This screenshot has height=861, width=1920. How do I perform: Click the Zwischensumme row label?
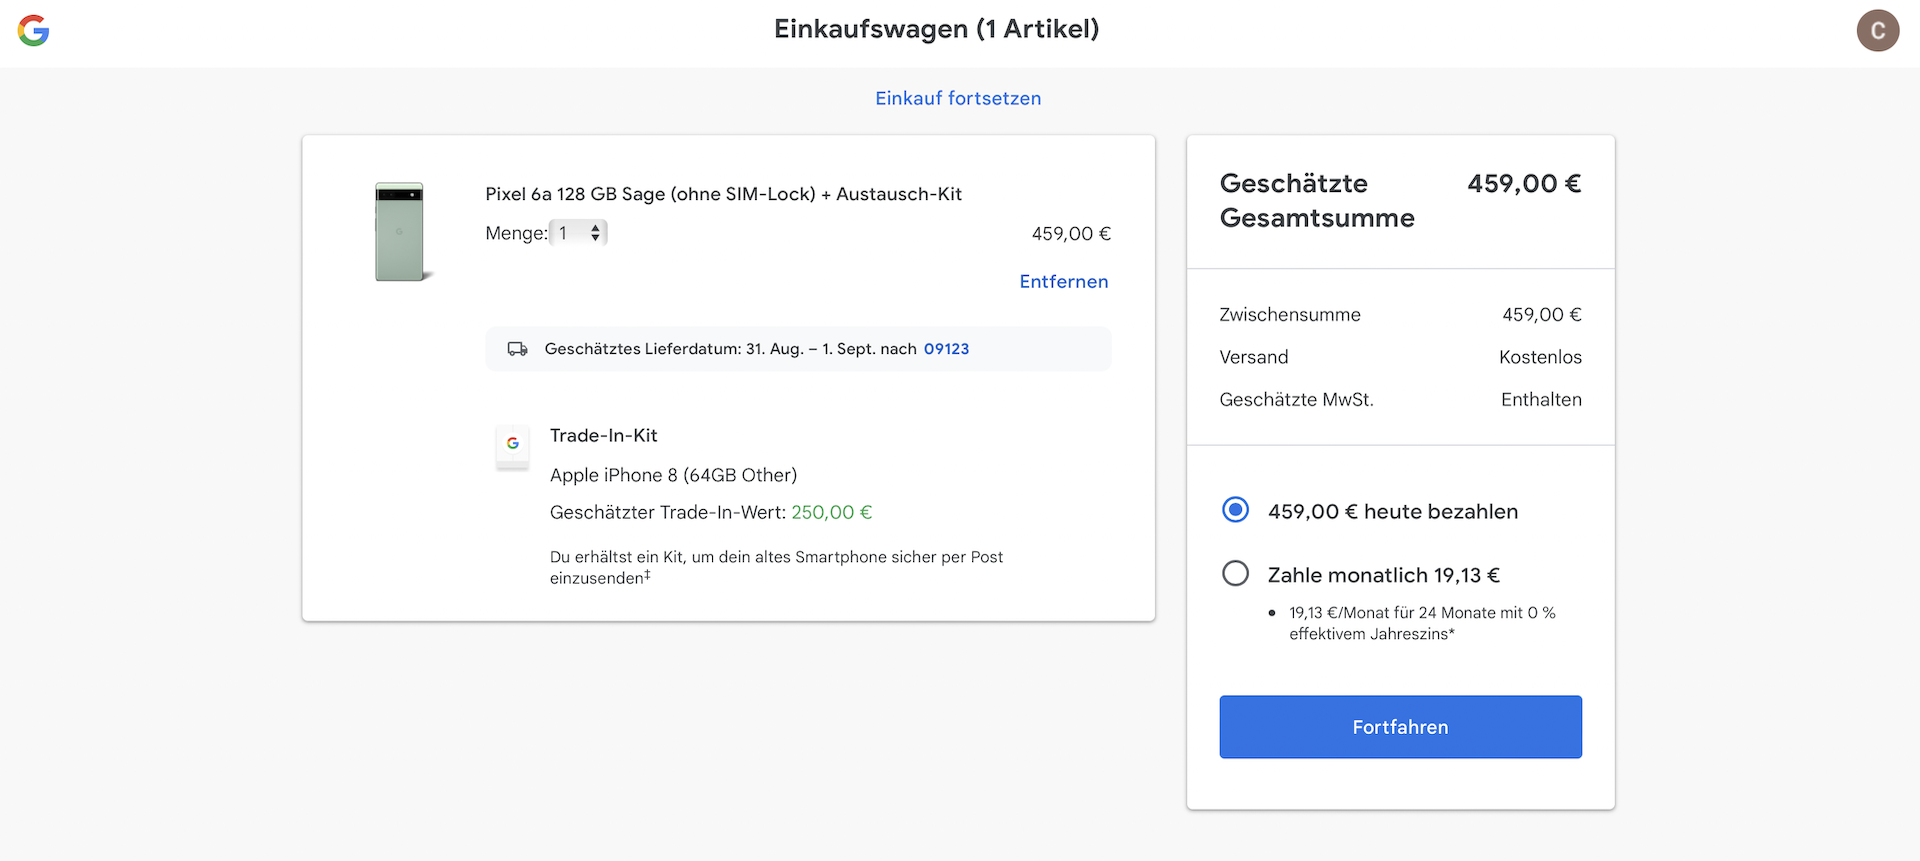point(1290,315)
